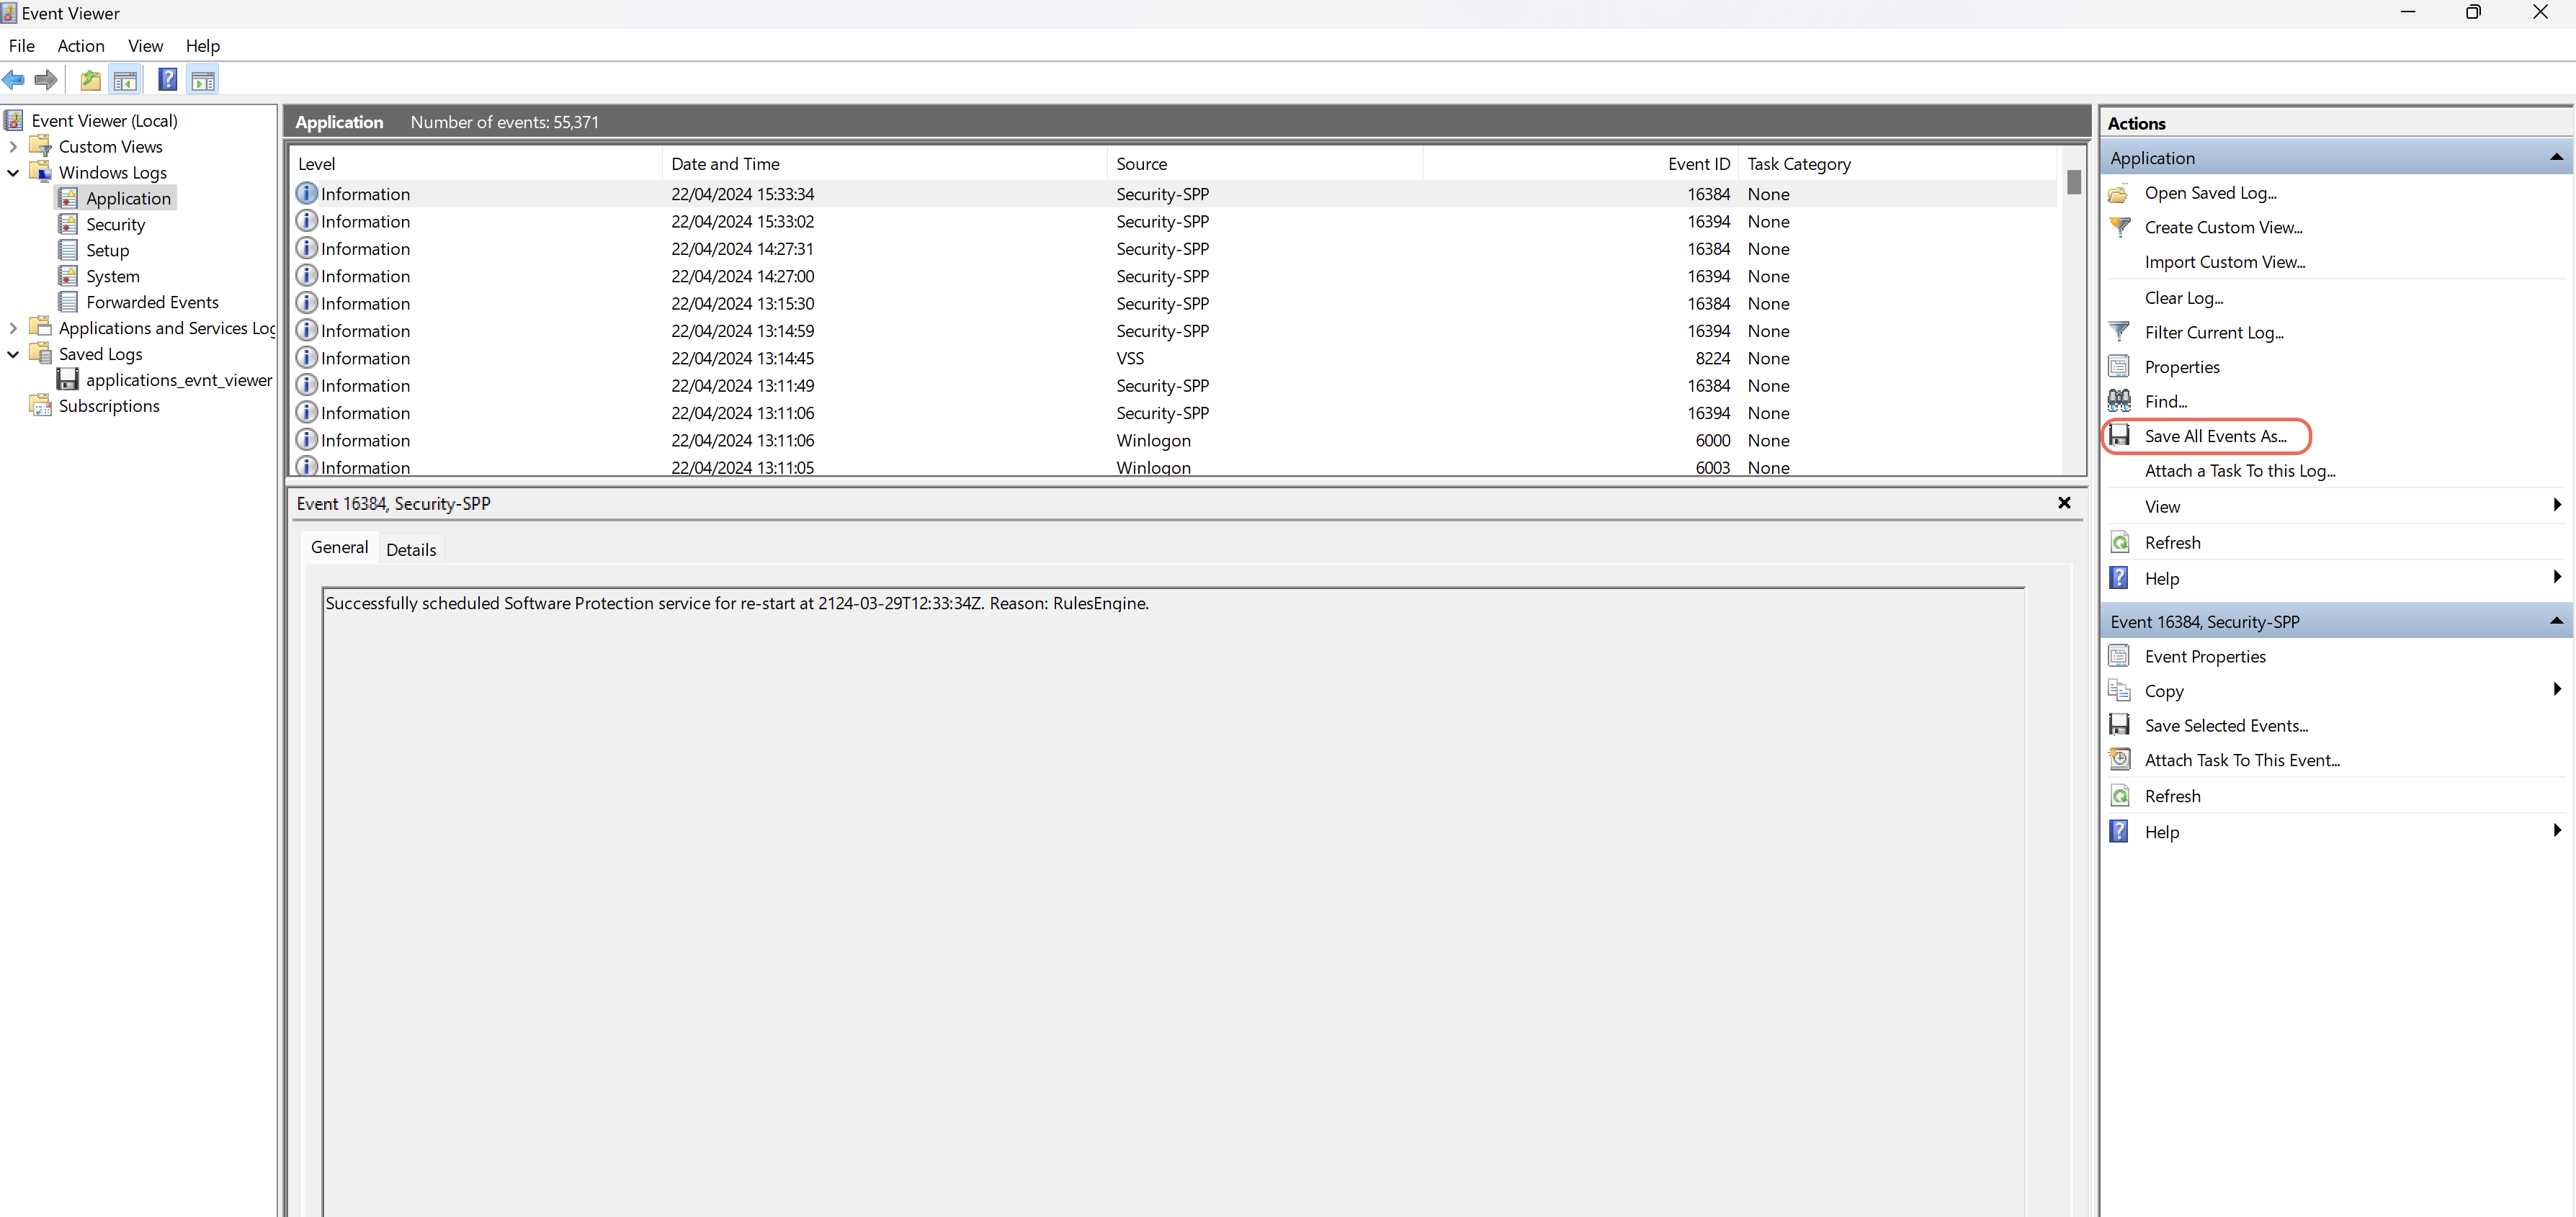The height and width of the screenshot is (1217, 2576).
Task: Click the Open Saved Log folder icon
Action: (x=2118, y=193)
